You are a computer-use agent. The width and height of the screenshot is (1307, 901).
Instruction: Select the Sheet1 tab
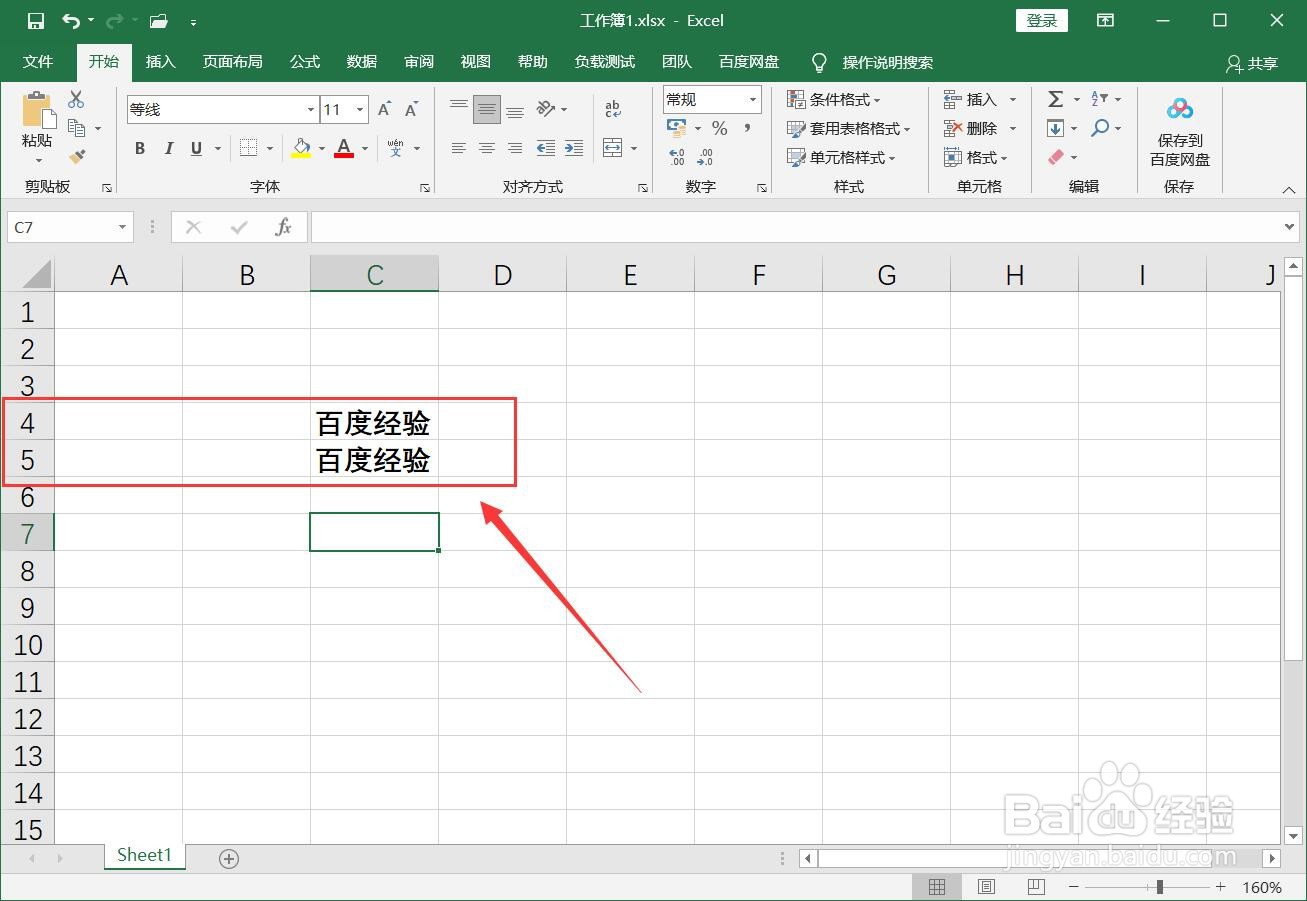pyautogui.click(x=144, y=855)
